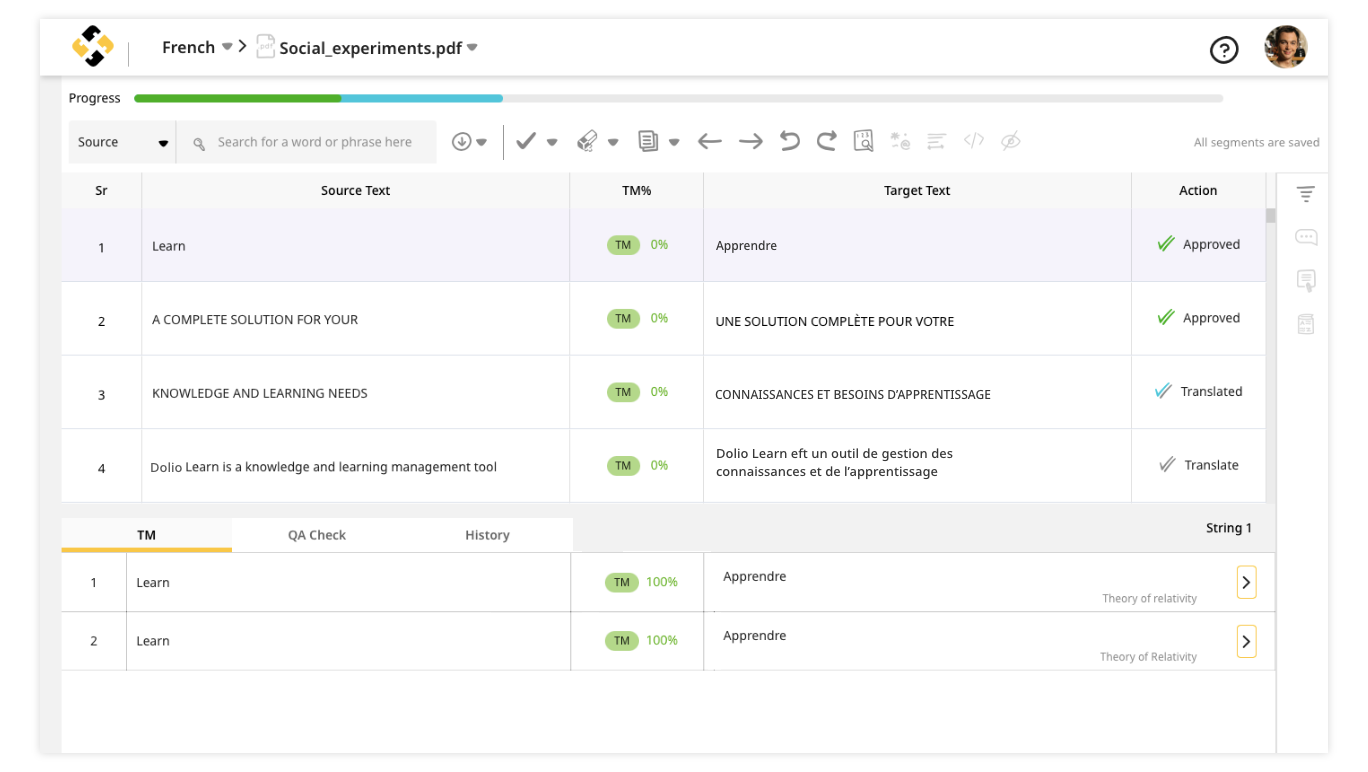Image resolution: width=1368 pixels, height=772 pixels.
Task: Select source 'KNOWLEDGE AND LEARNING NEEDS'
Action: click(x=260, y=393)
